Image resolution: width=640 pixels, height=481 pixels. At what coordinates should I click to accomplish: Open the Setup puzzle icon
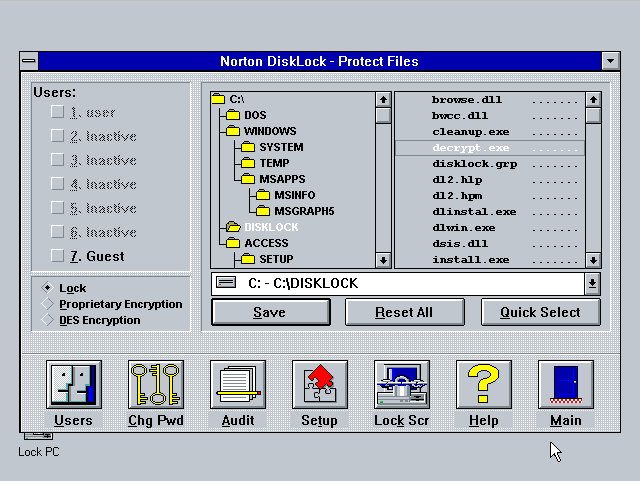pyautogui.click(x=320, y=384)
